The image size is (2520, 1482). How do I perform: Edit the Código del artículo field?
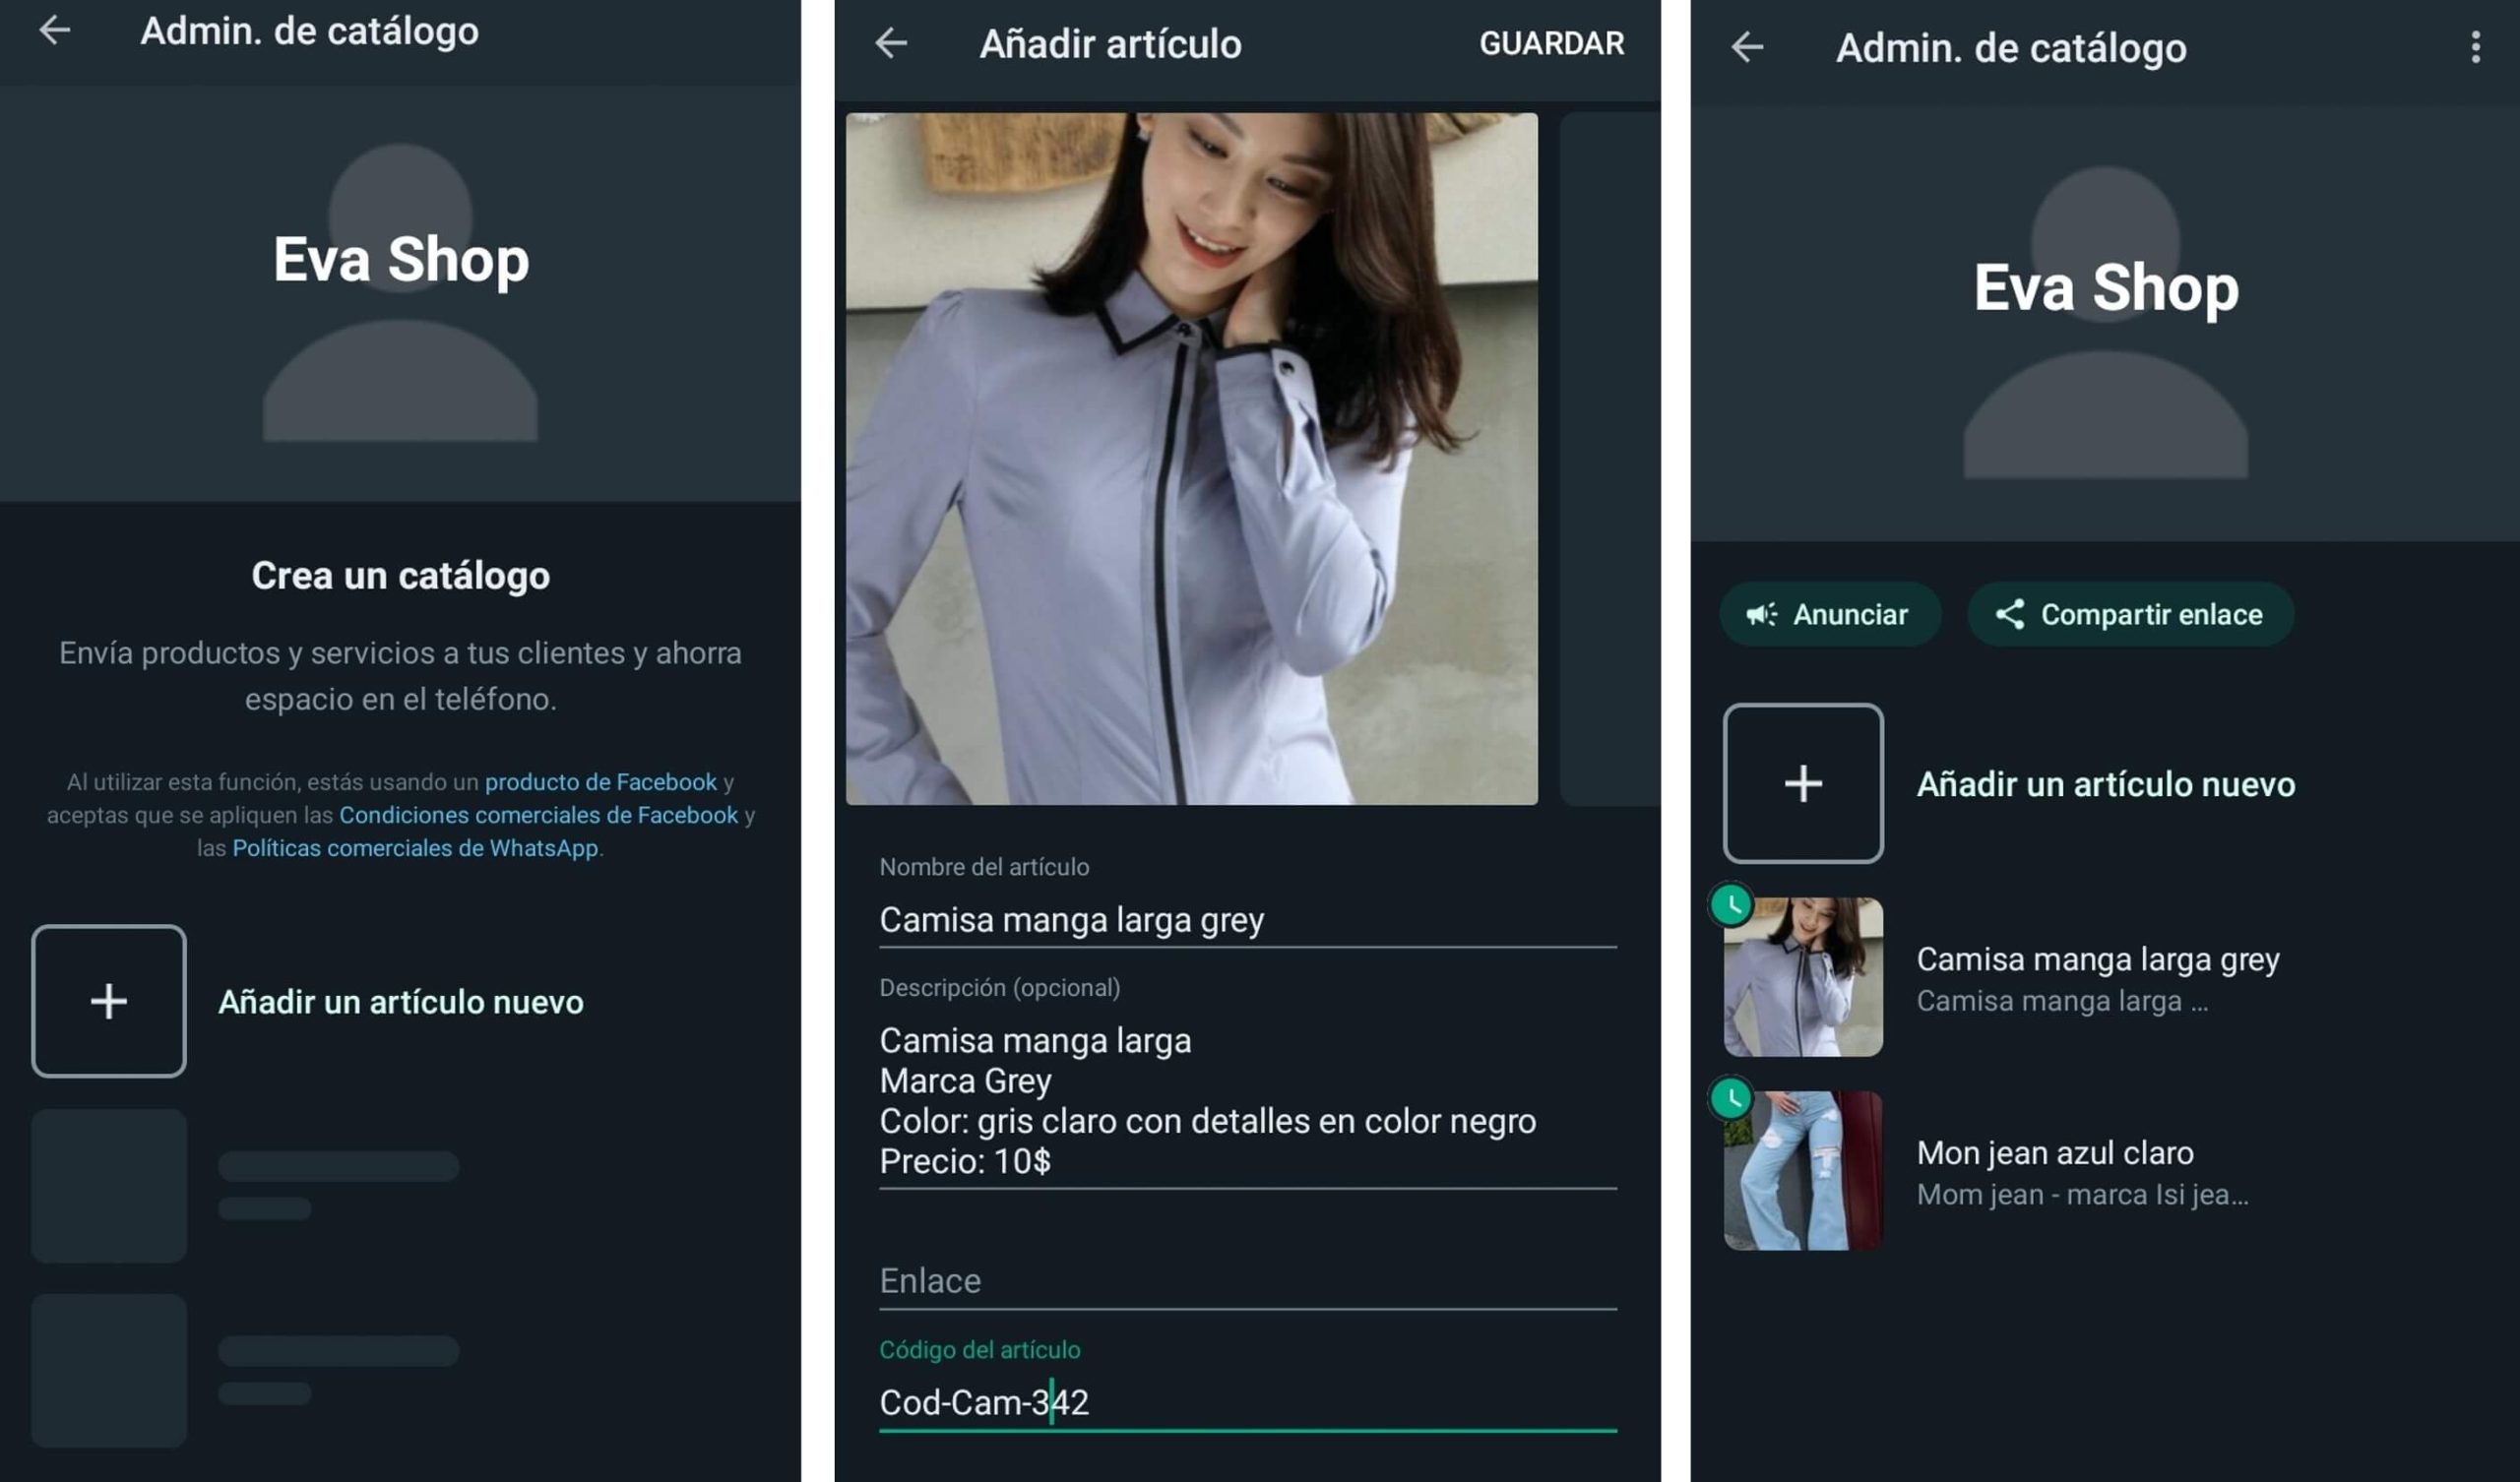[x=985, y=1403]
